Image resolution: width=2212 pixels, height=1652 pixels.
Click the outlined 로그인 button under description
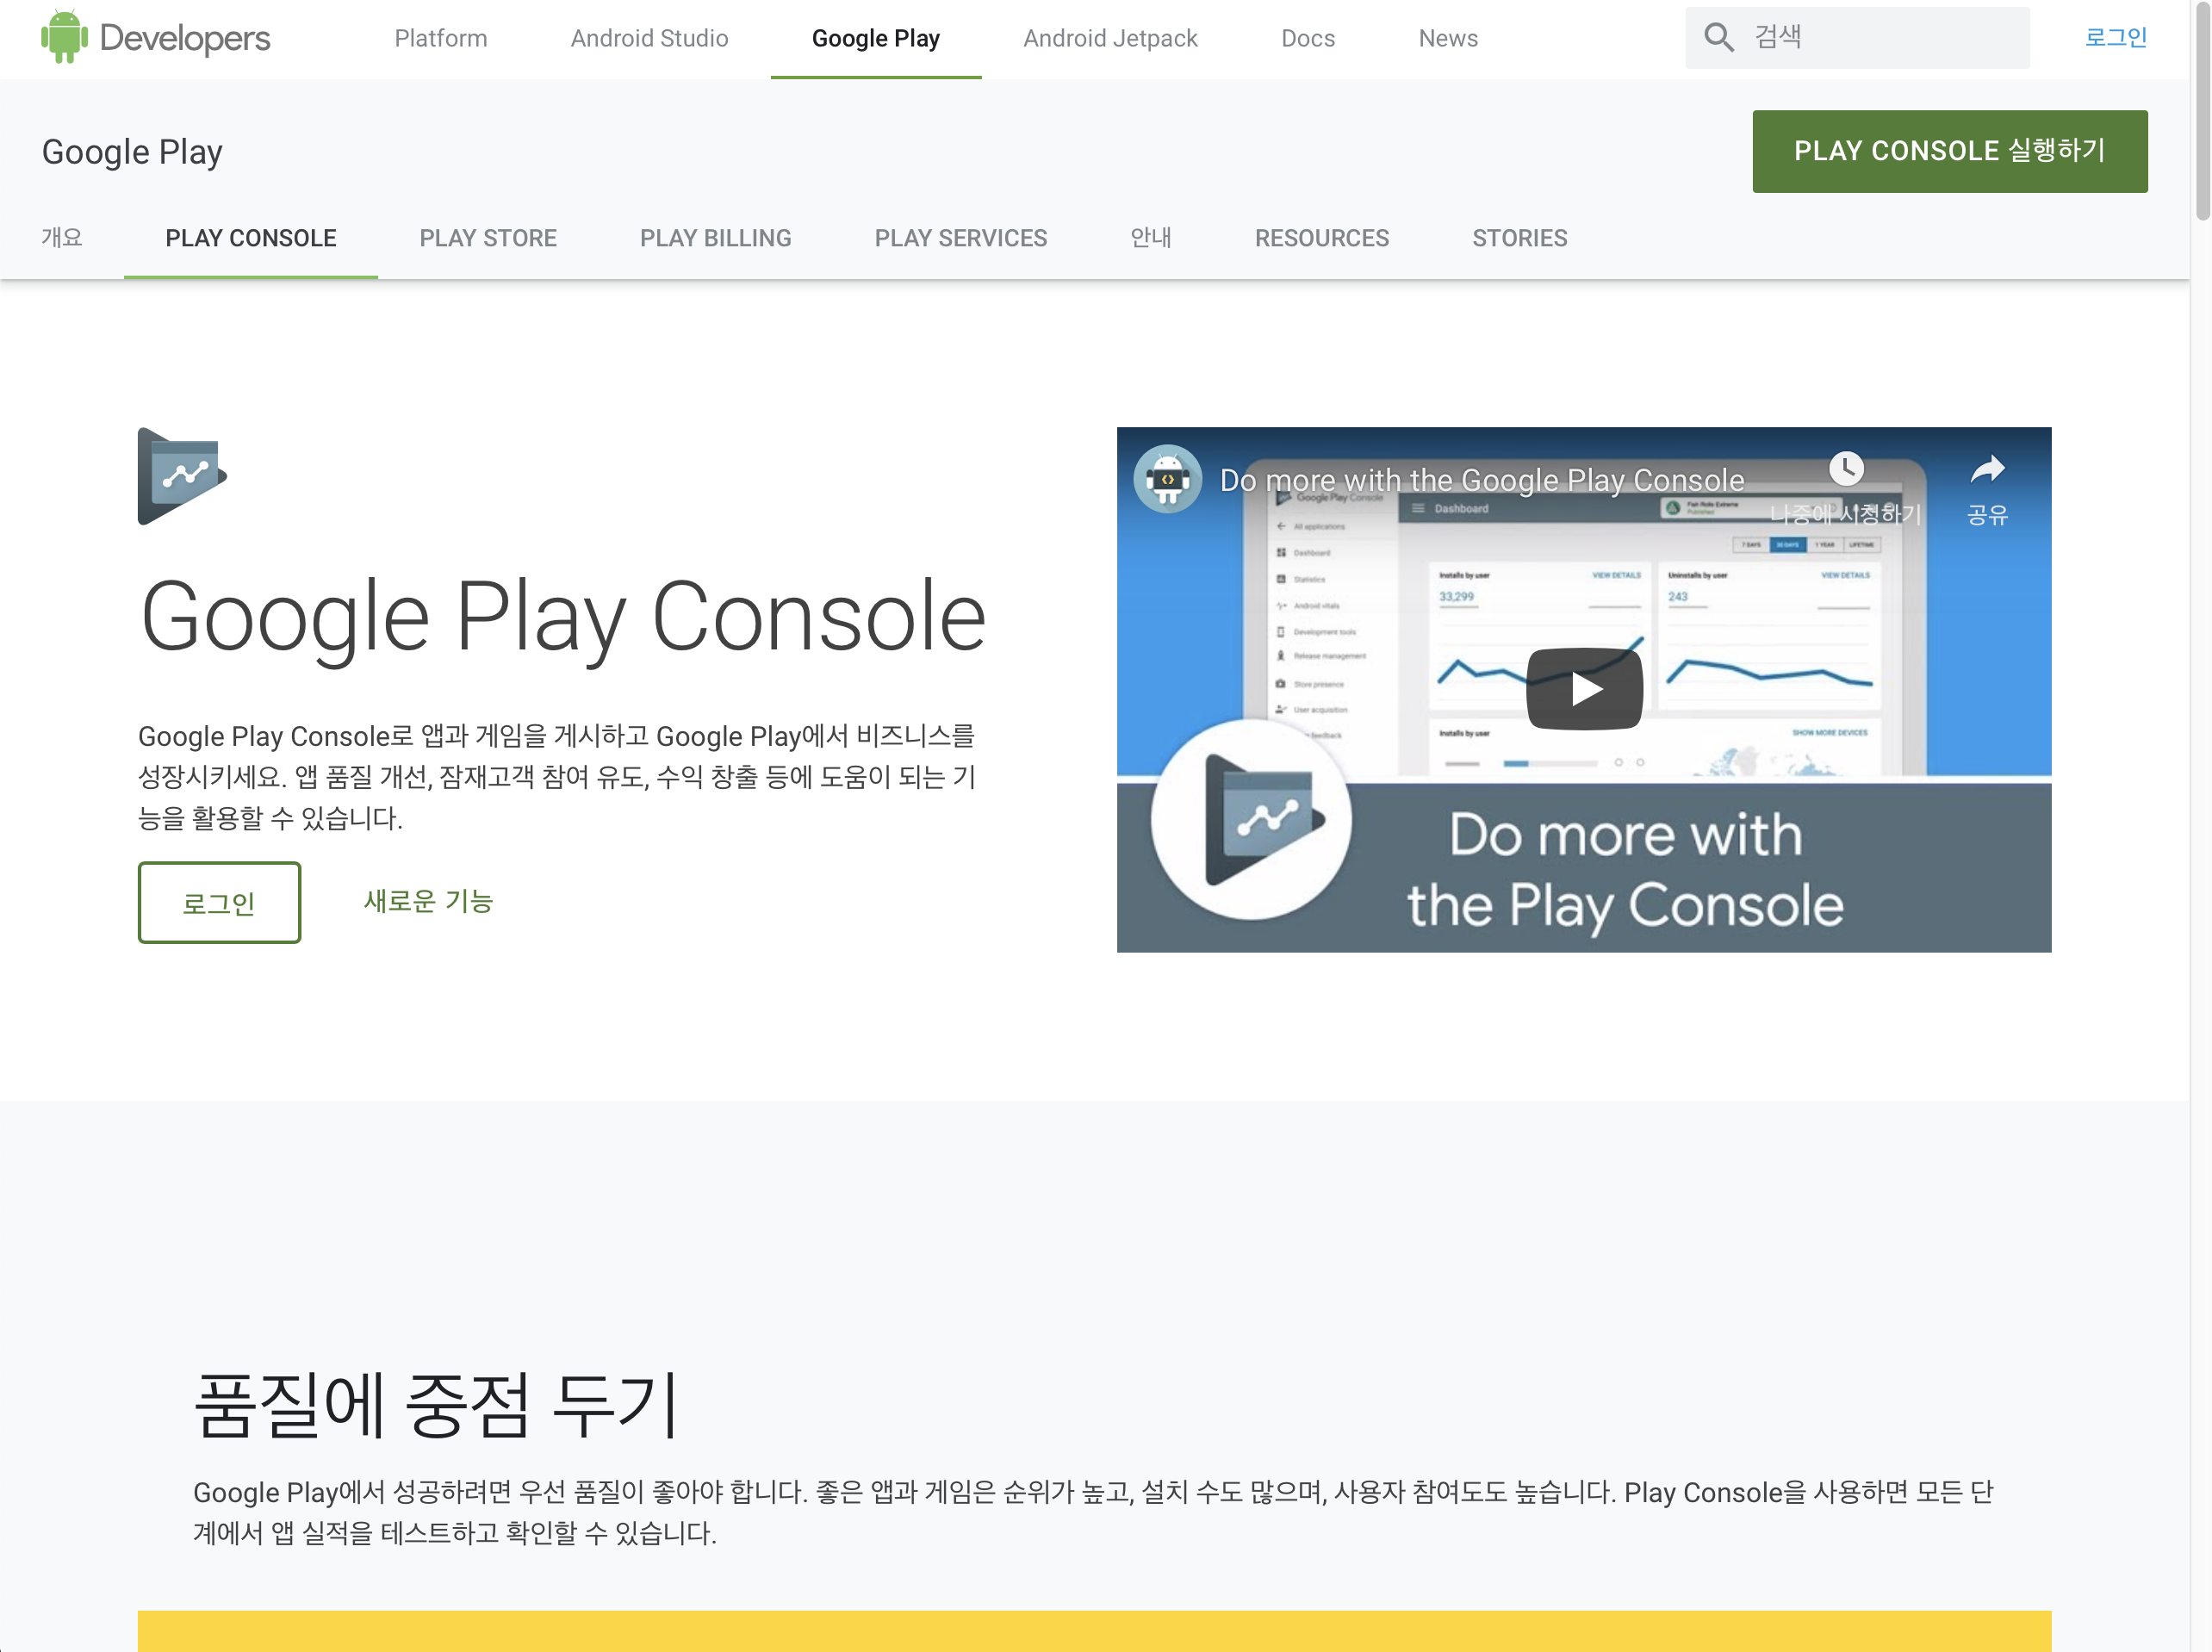[x=219, y=902]
